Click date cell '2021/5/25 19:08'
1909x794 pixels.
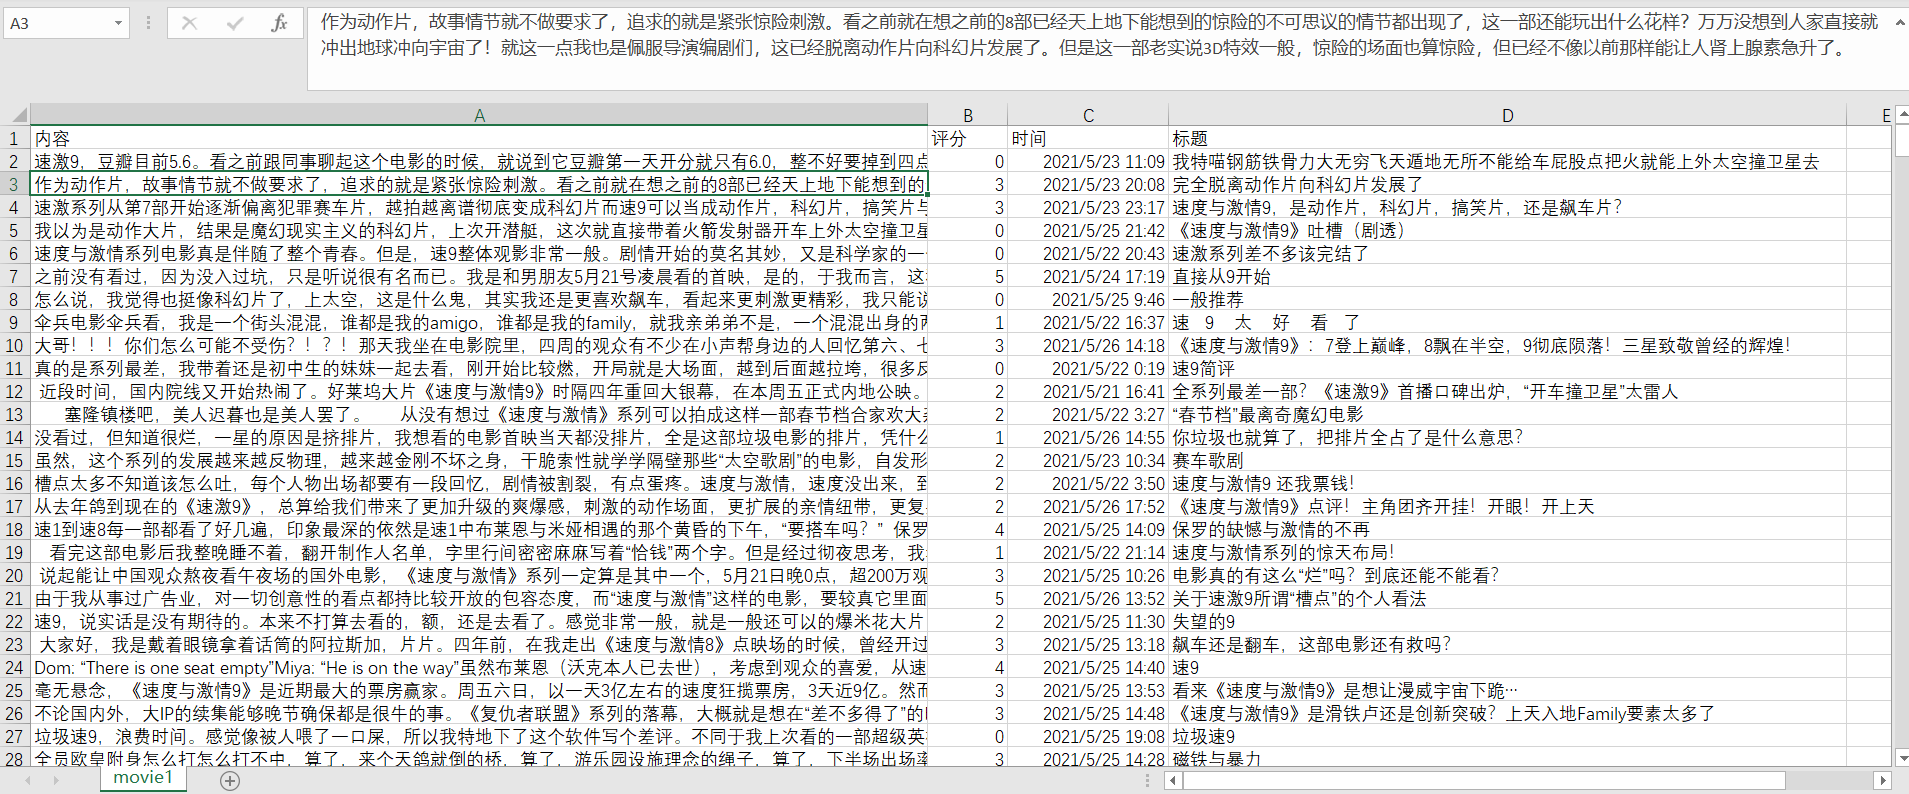coord(1088,737)
